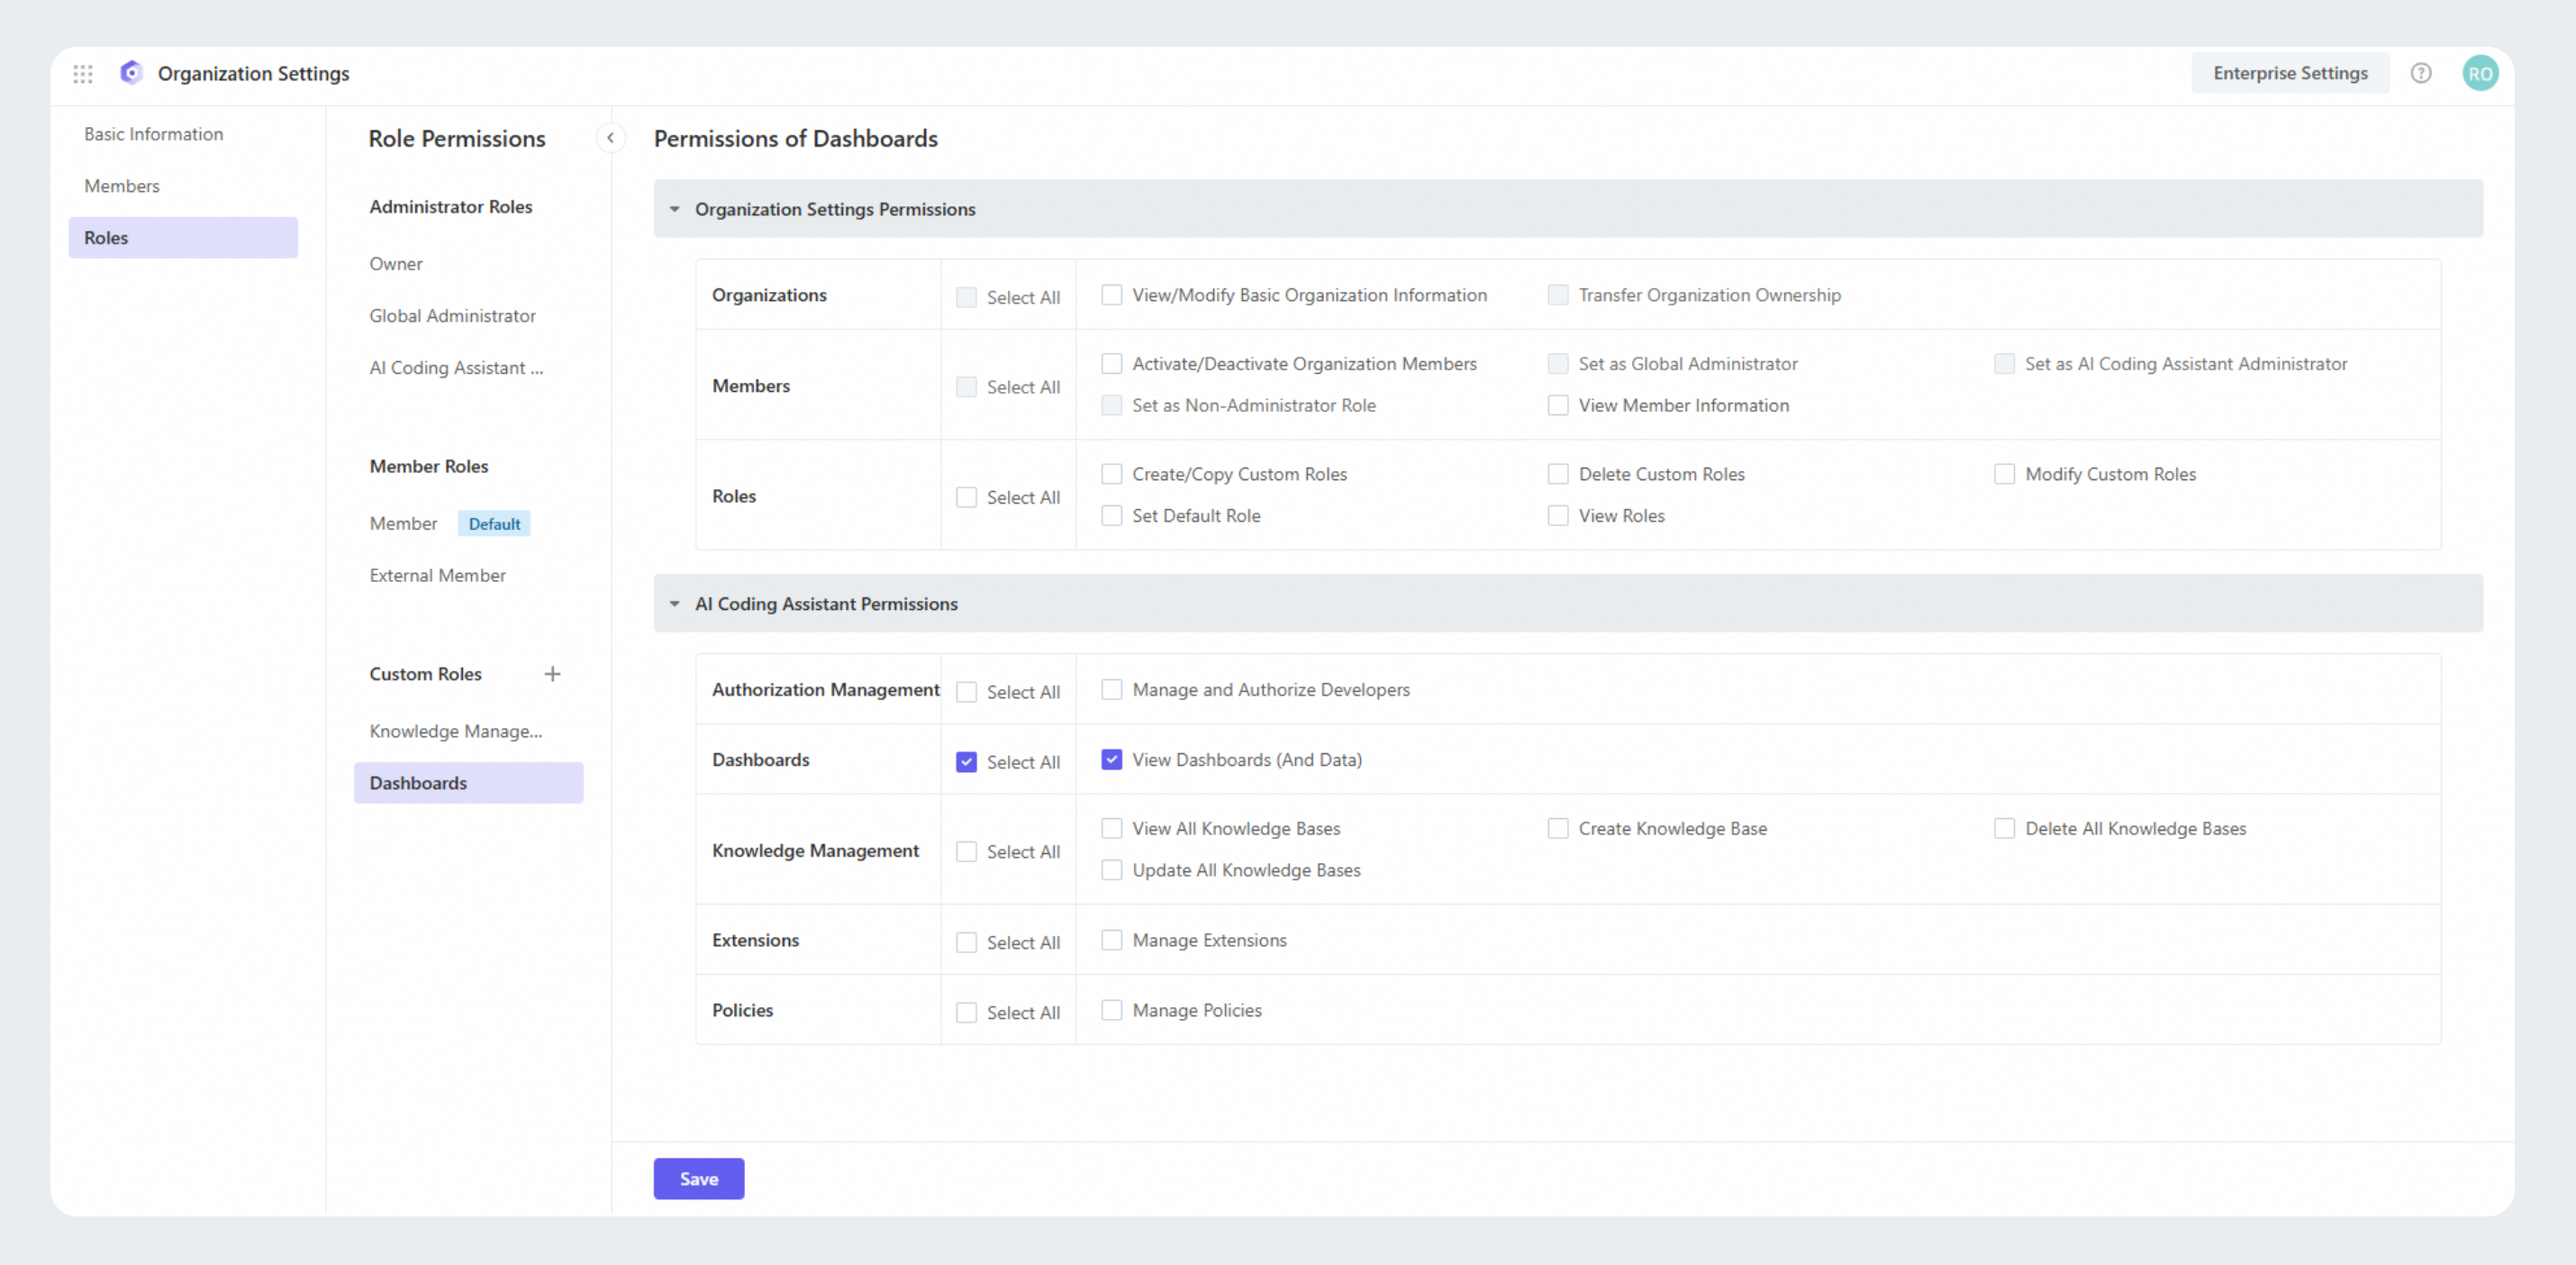This screenshot has height=1265, width=2576.
Task: Click the Save button
Action: [698, 1179]
